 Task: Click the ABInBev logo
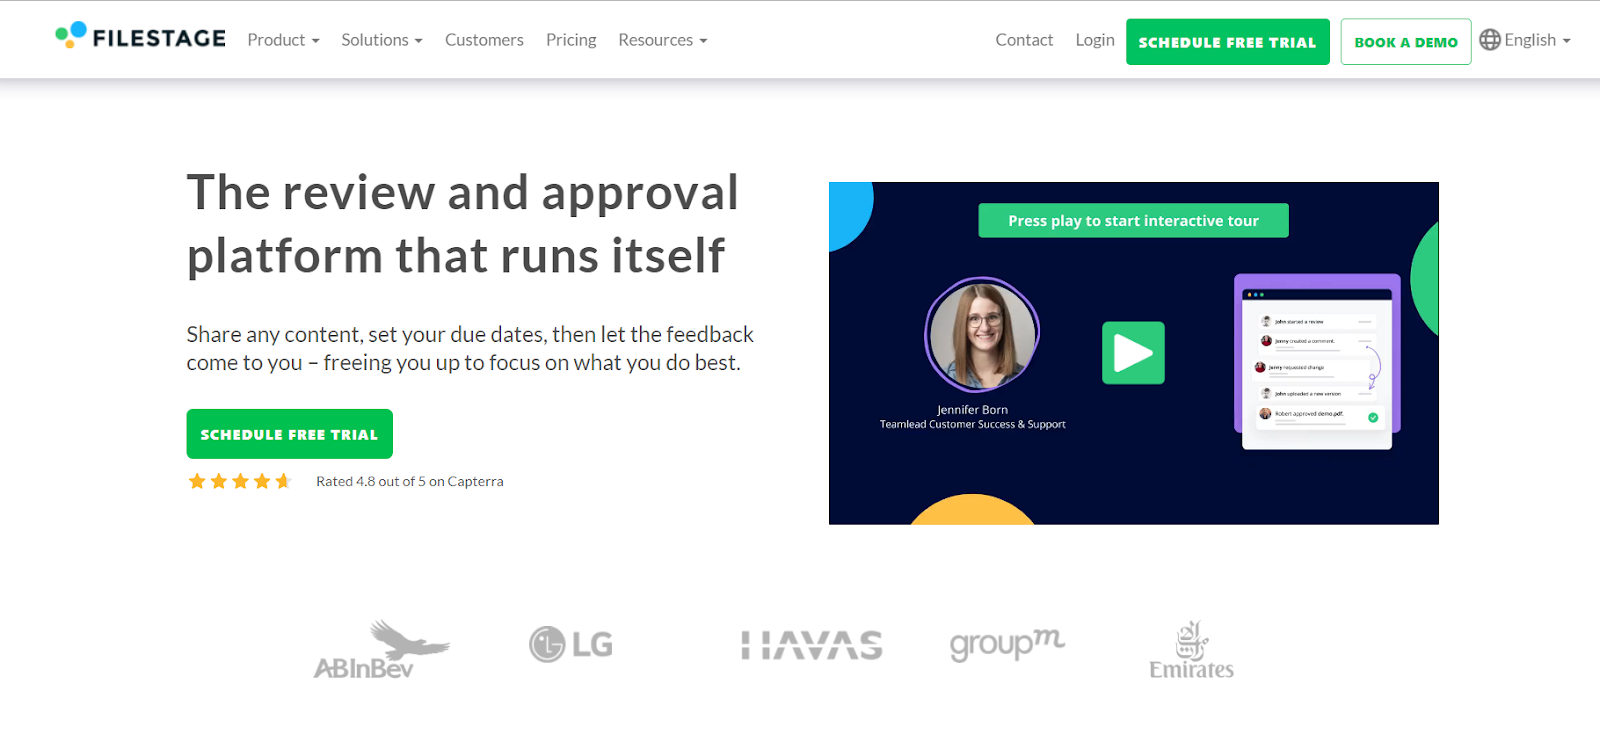point(382,650)
